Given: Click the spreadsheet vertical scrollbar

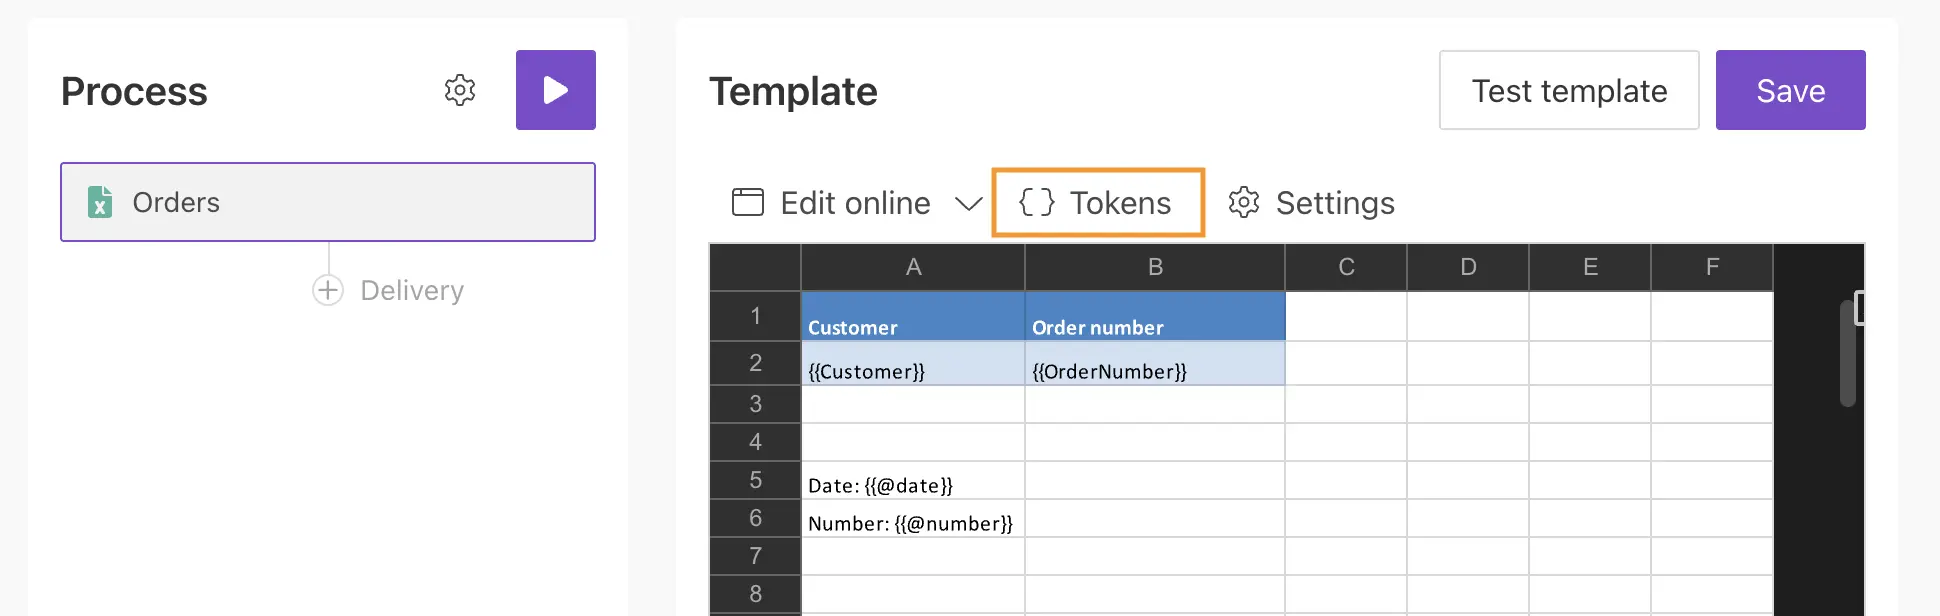Looking at the screenshot, I should pos(1847,353).
